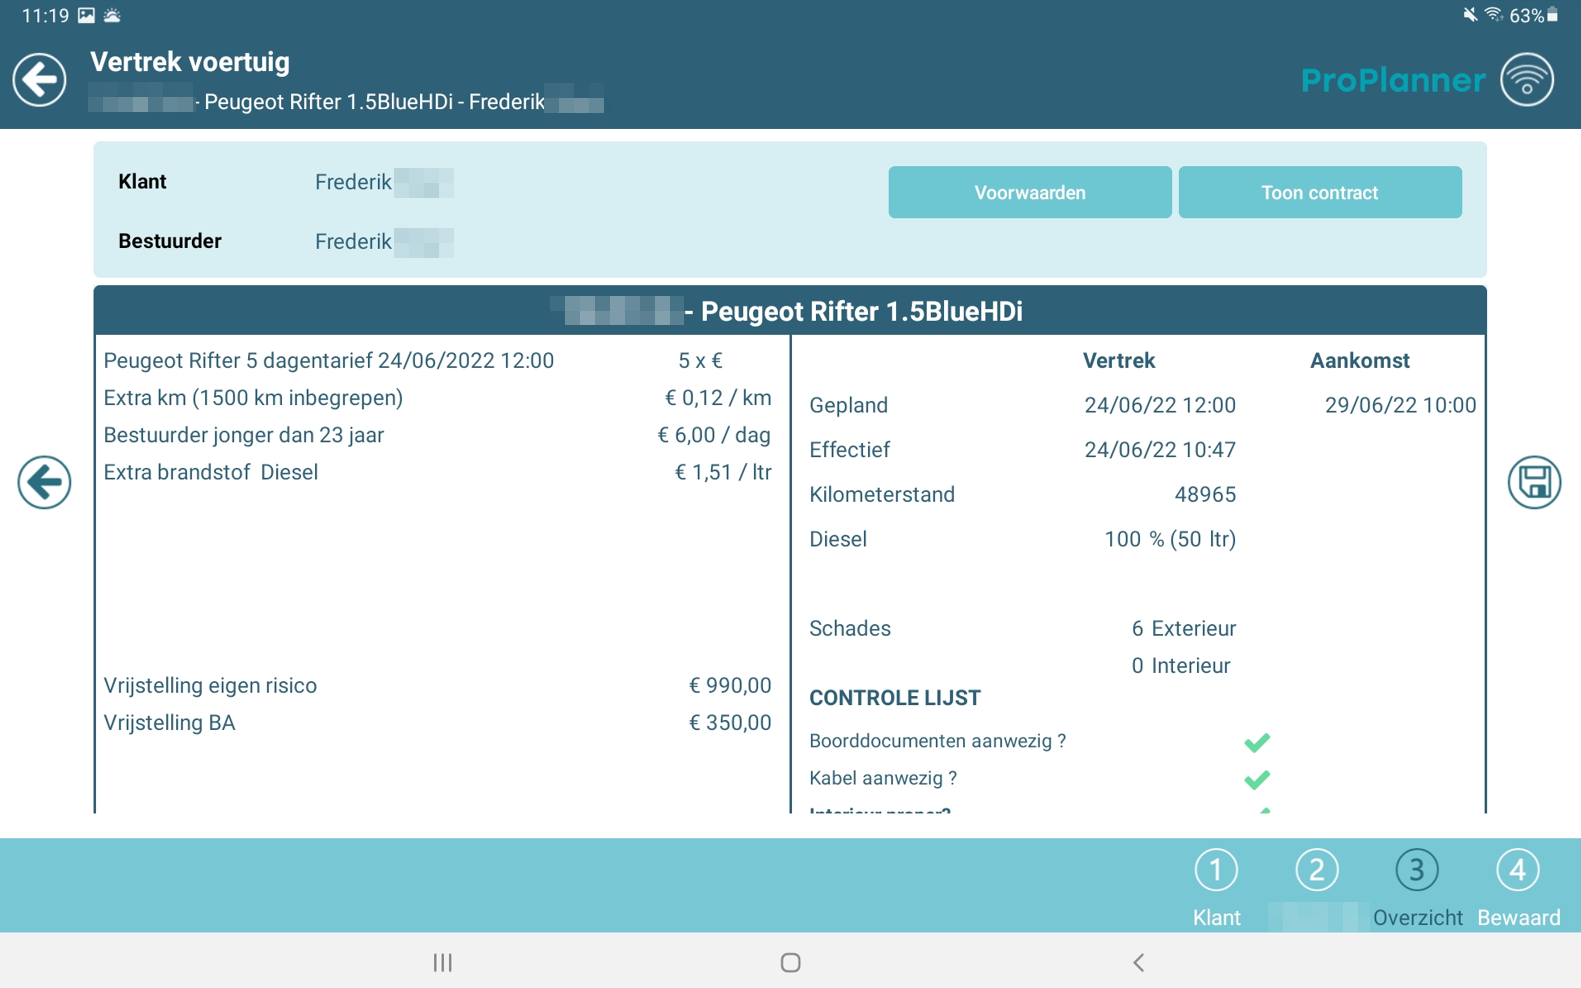Tap the Klant name Frederik
Viewport: 1581px width, 988px height.
click(x=353, y=182)
